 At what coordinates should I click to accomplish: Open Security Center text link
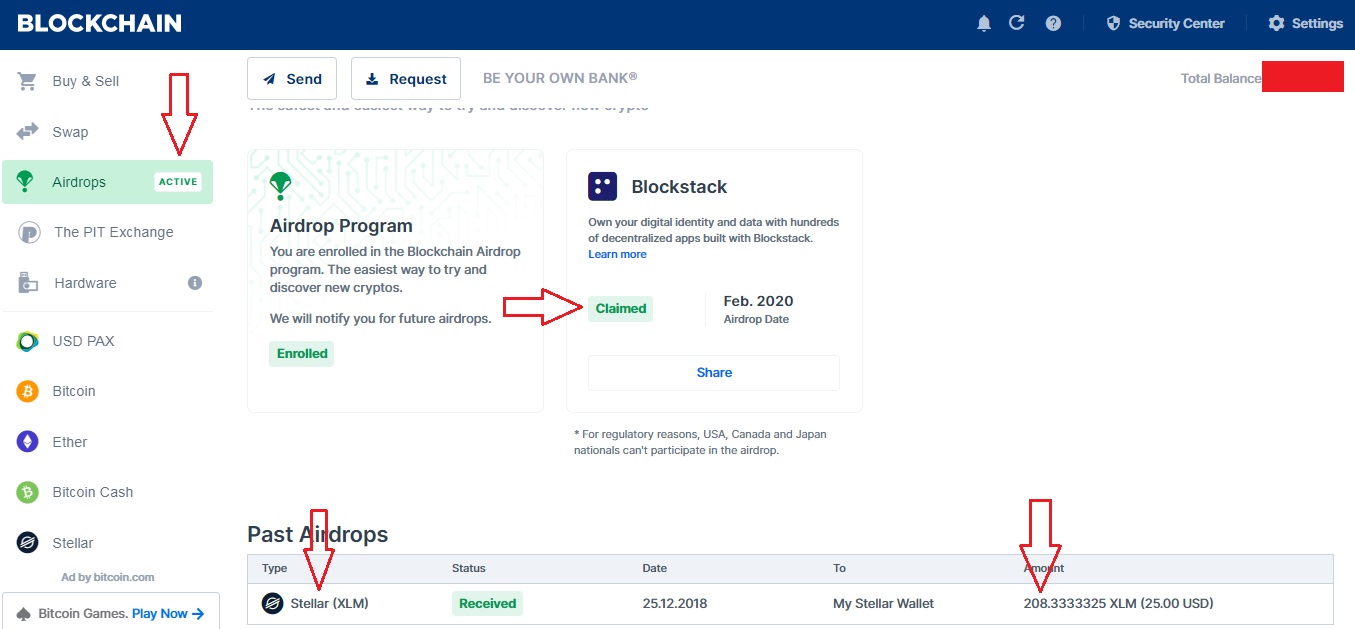[x=1176, y=23]
